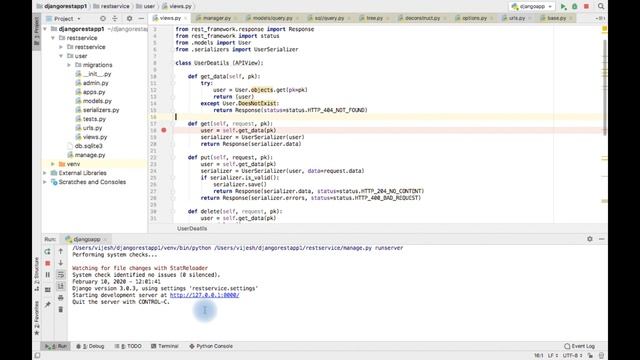Open the djangoapp run configuration dropdown

pyautogui.click(x=532, y=7)
